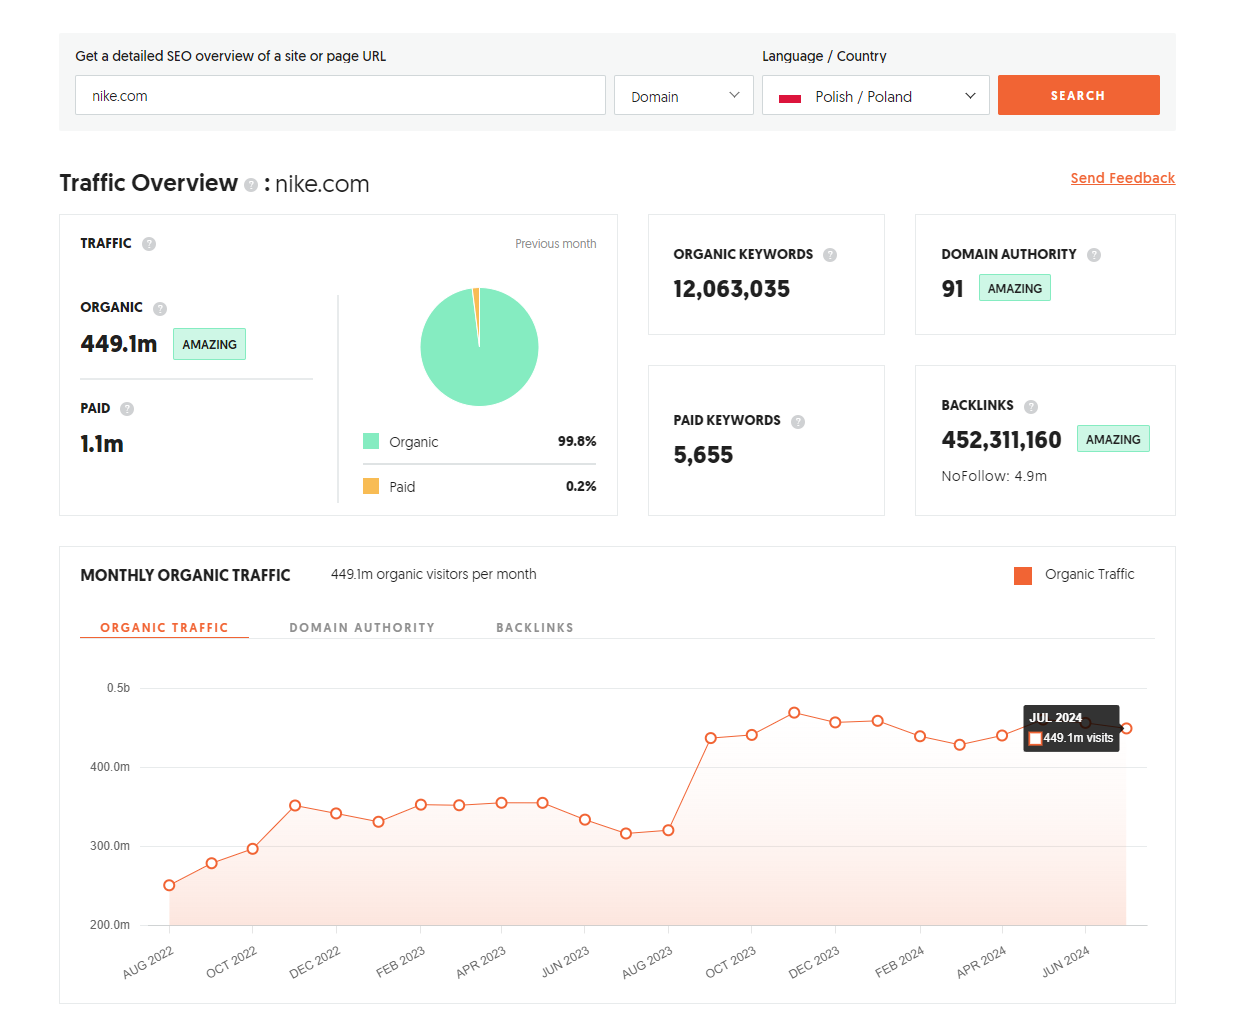Click the 0.2% paid percentage
The width and height of the screenshot is (1237, 1025).
point(581,486)
